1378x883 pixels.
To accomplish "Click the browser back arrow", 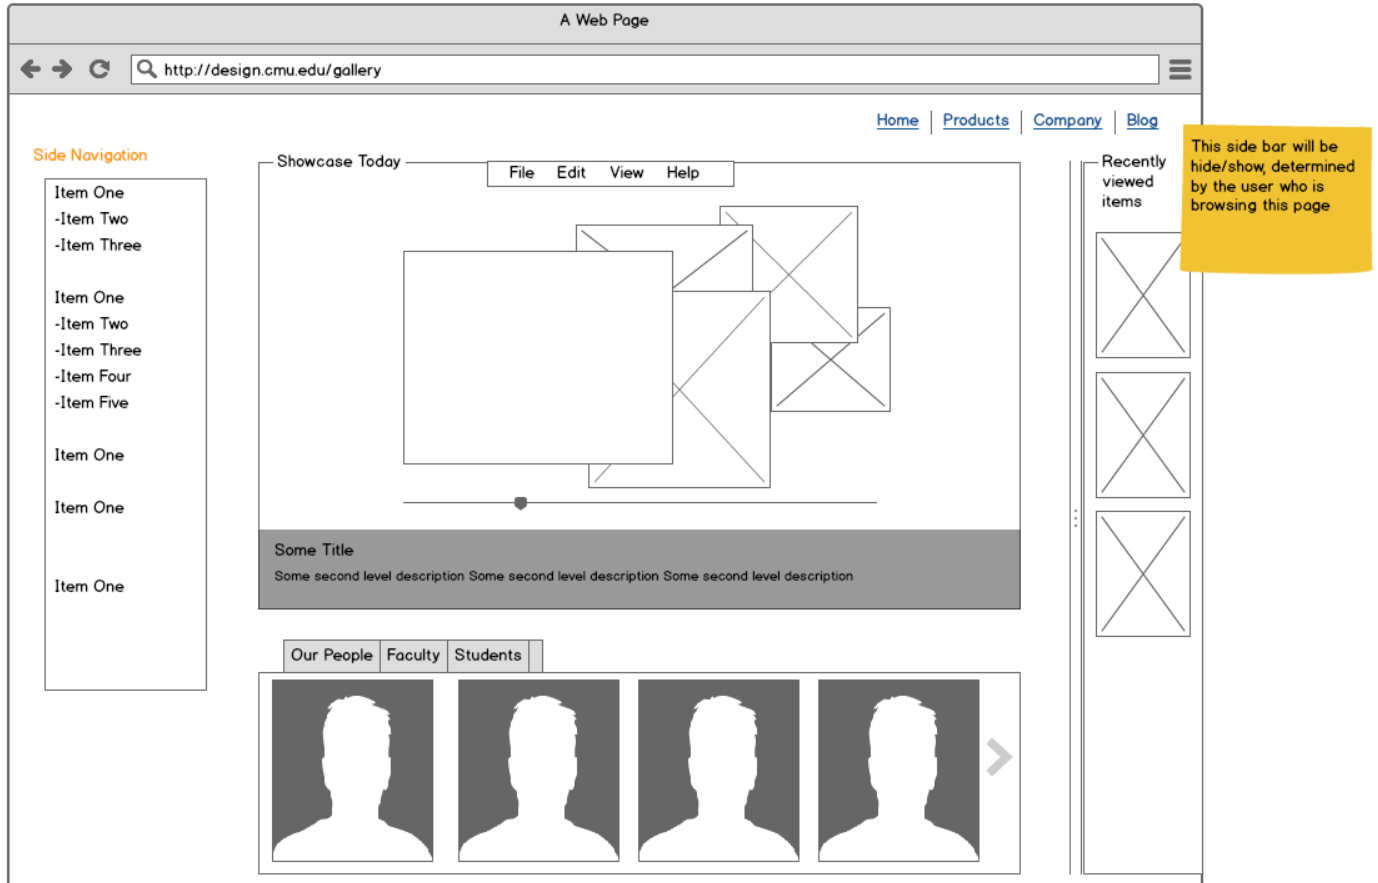I will [31, 69].
